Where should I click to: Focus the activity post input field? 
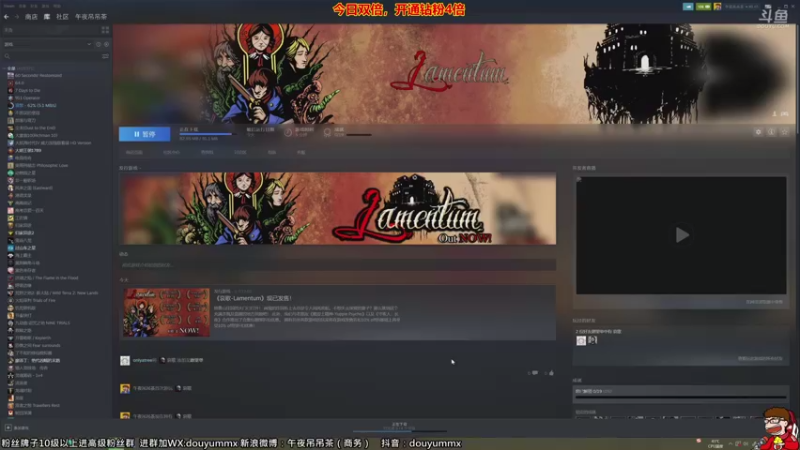coord(338,265)
